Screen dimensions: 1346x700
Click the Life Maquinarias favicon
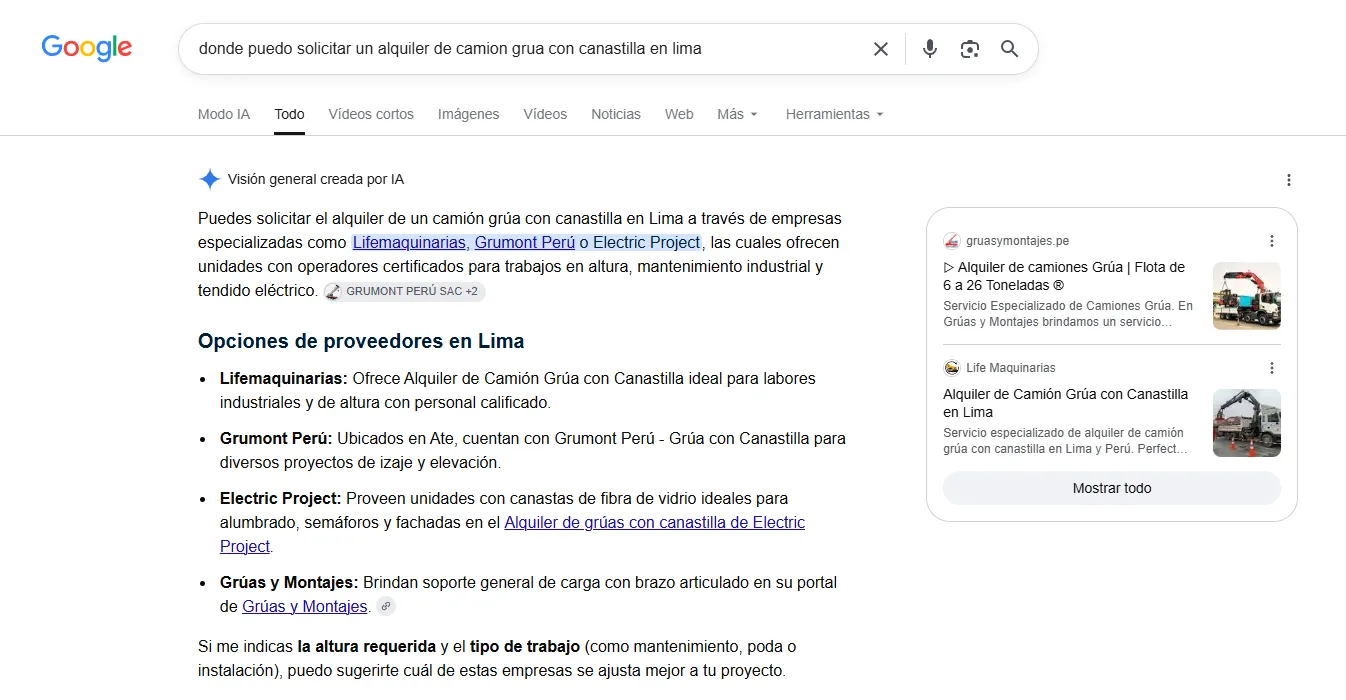coord(951,368)
